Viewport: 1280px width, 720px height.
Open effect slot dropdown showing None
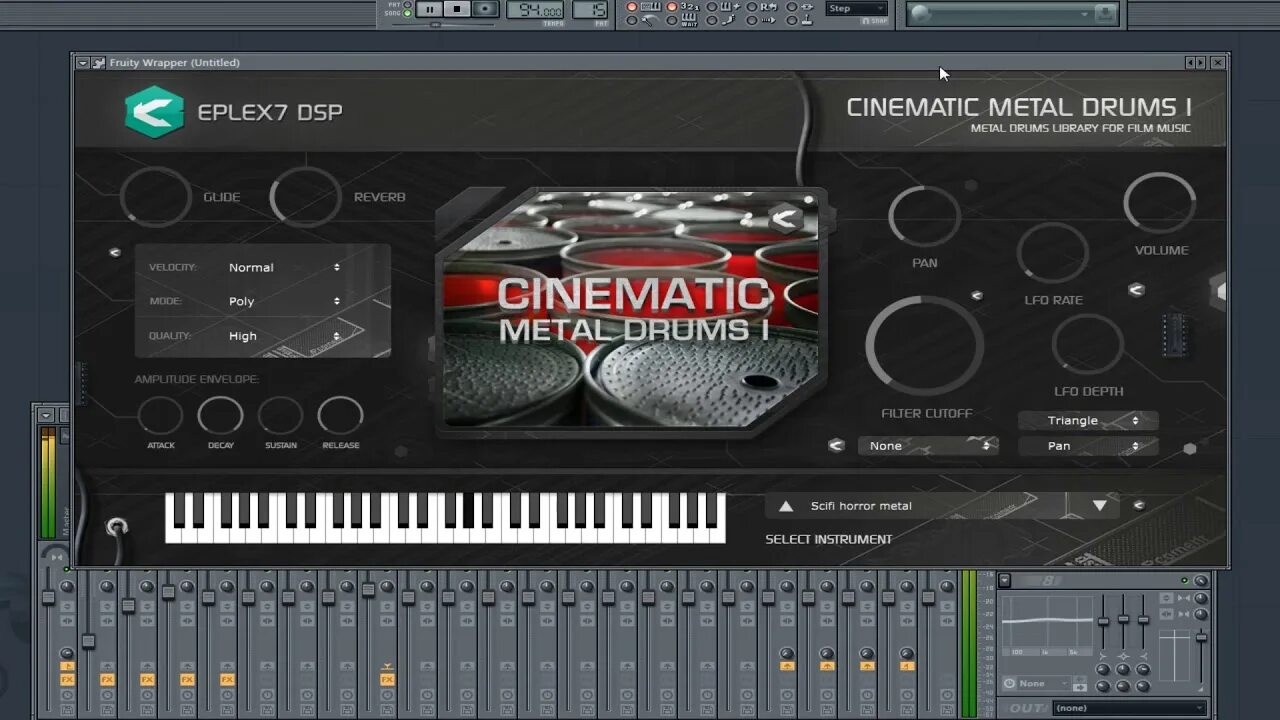tap(1045, 684)
